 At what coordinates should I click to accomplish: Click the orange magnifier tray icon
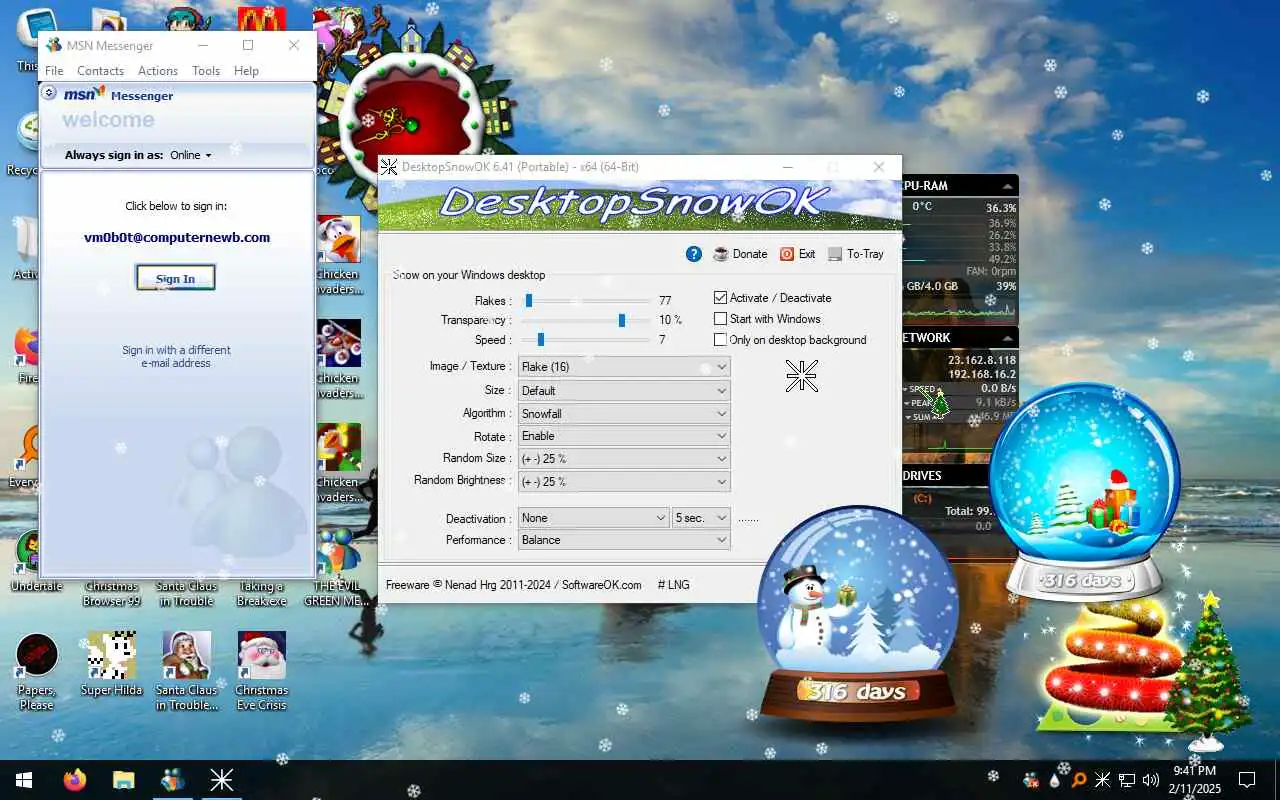1078,780
